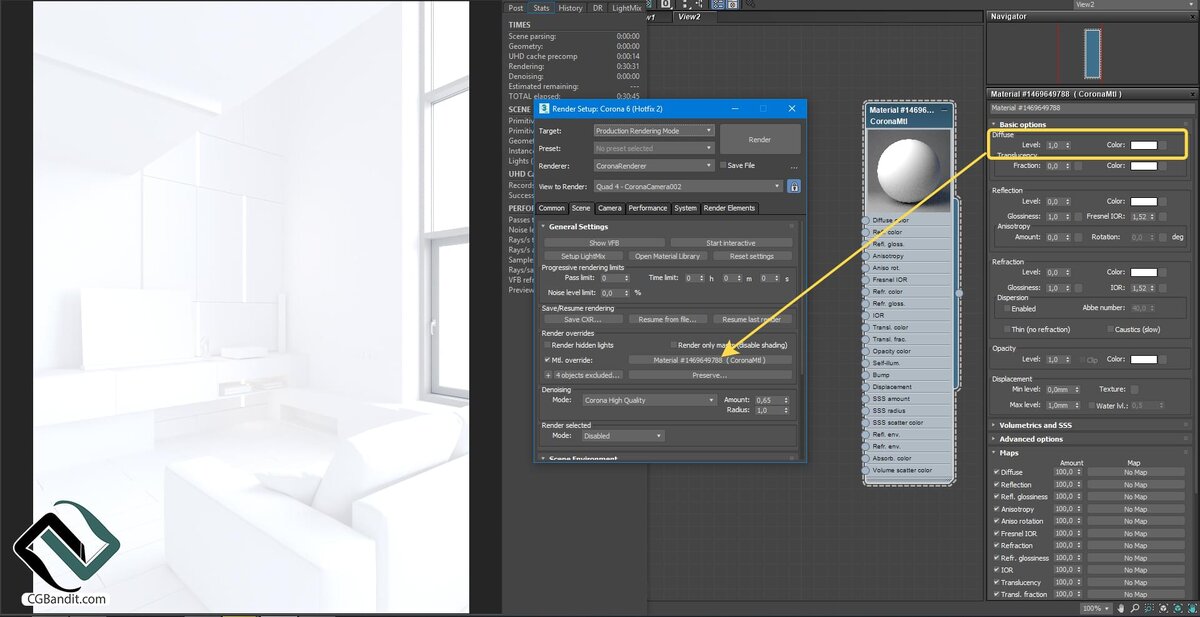The width and height of the screenshot is (1200, 617).
Task: Open the Preset dropdown
Action: (654, 148)
